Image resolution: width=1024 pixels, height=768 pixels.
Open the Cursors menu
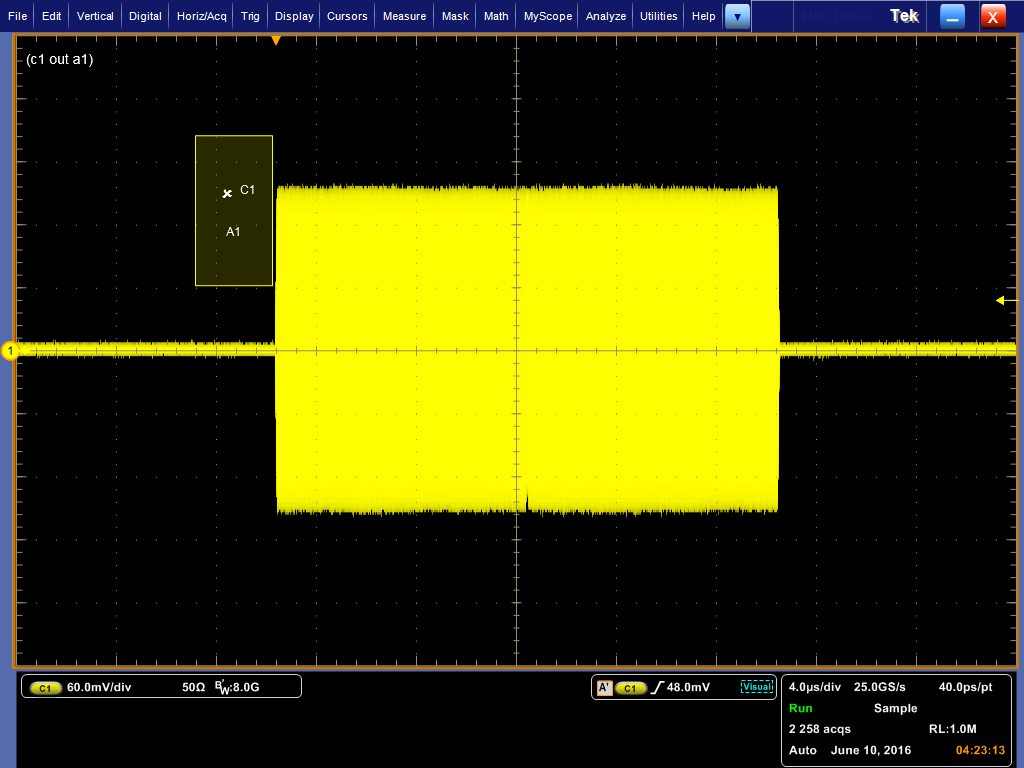click(x=346, y=16)
